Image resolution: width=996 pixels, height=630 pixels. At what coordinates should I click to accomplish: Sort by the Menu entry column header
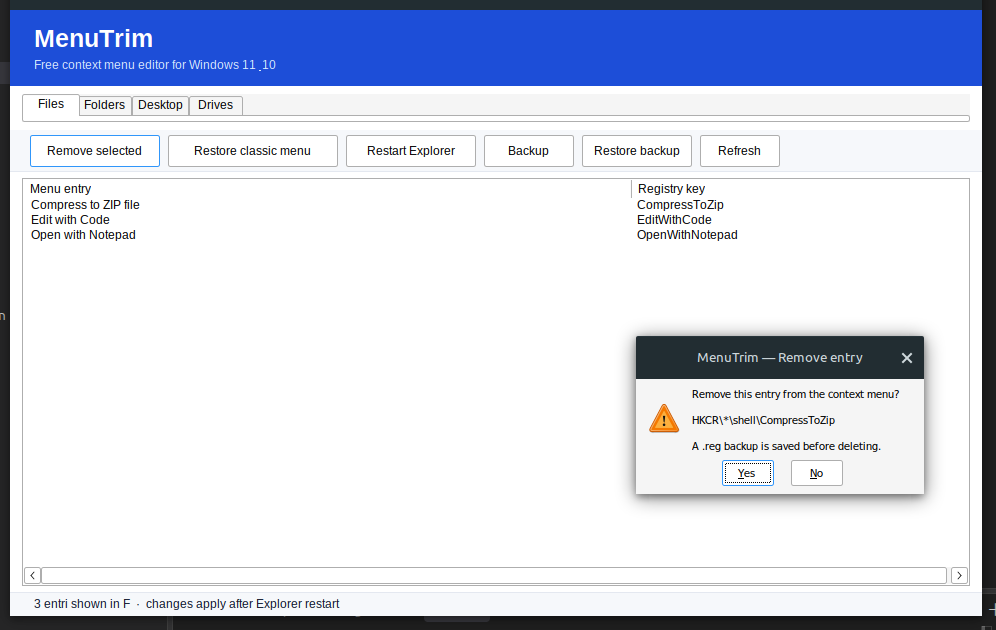pyautogui.click(x=328, y=189)
